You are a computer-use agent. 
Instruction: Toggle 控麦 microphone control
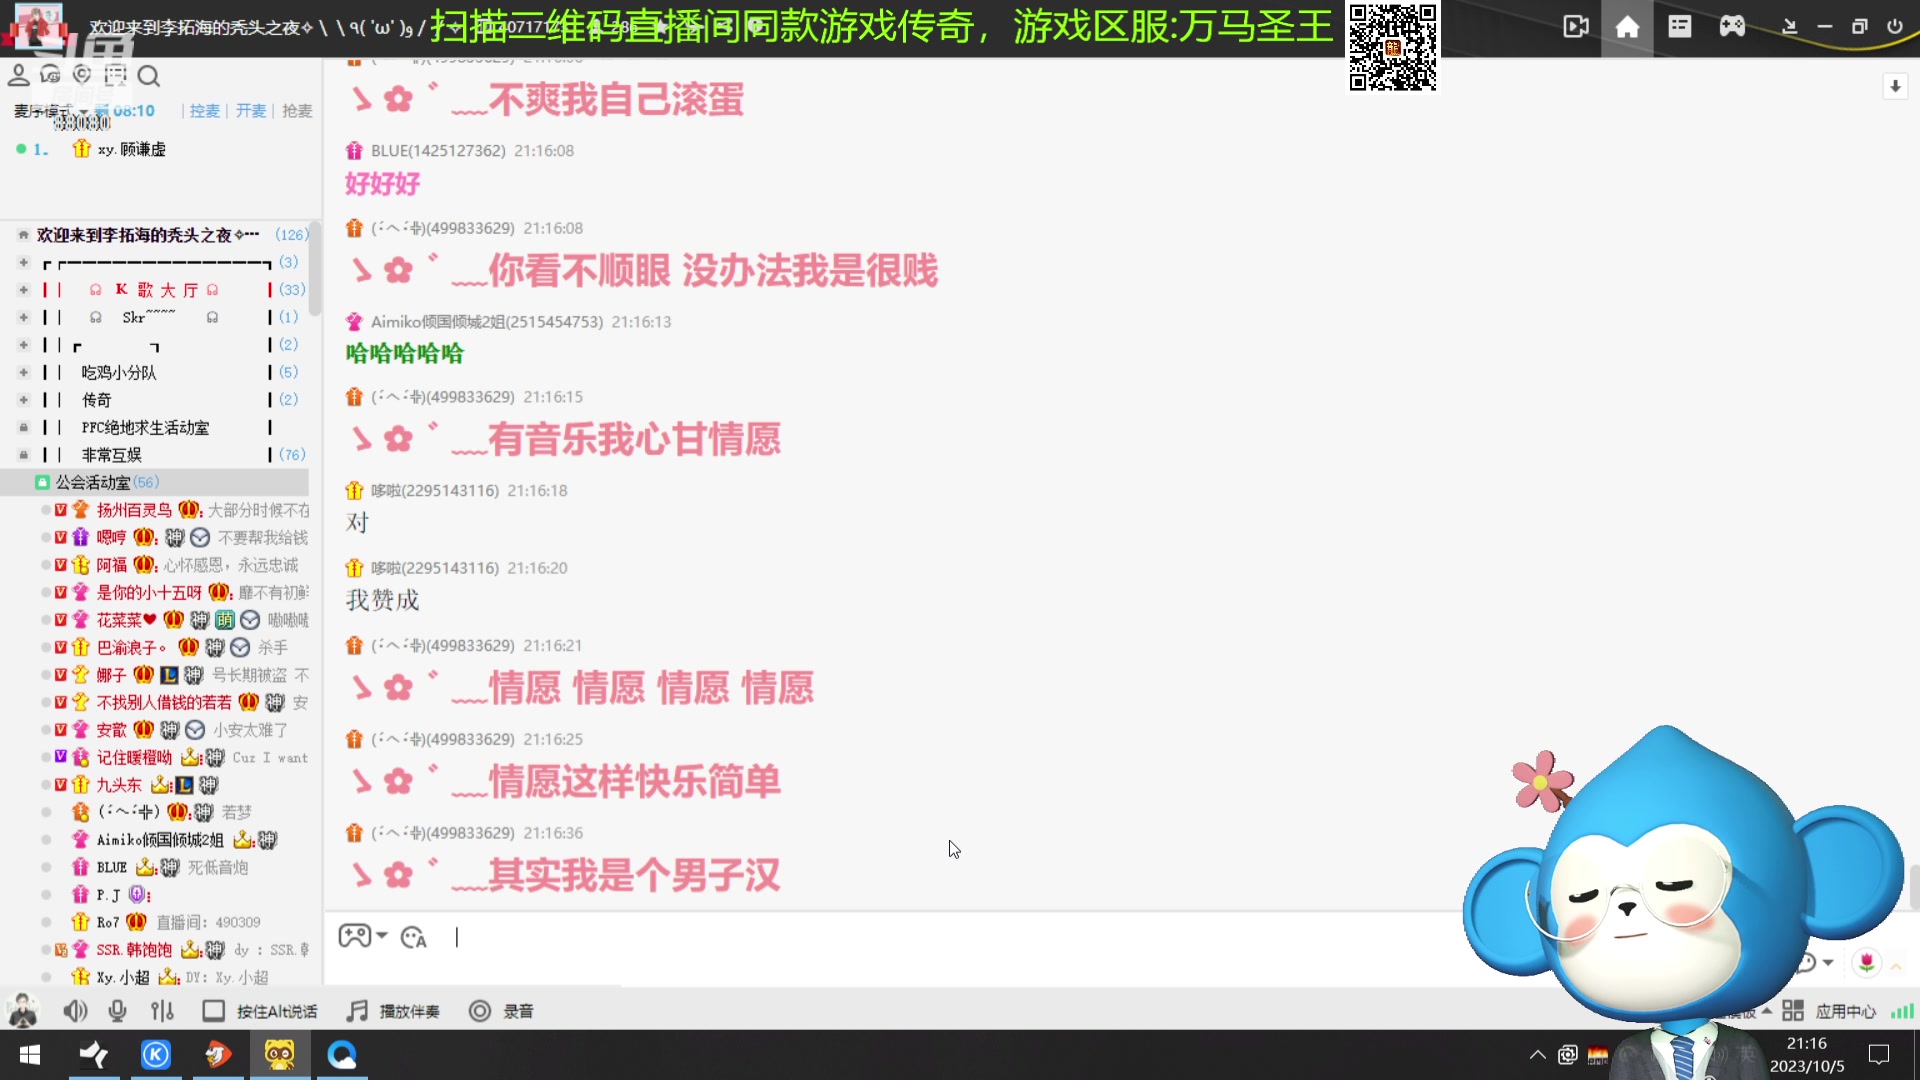(204, 111)
